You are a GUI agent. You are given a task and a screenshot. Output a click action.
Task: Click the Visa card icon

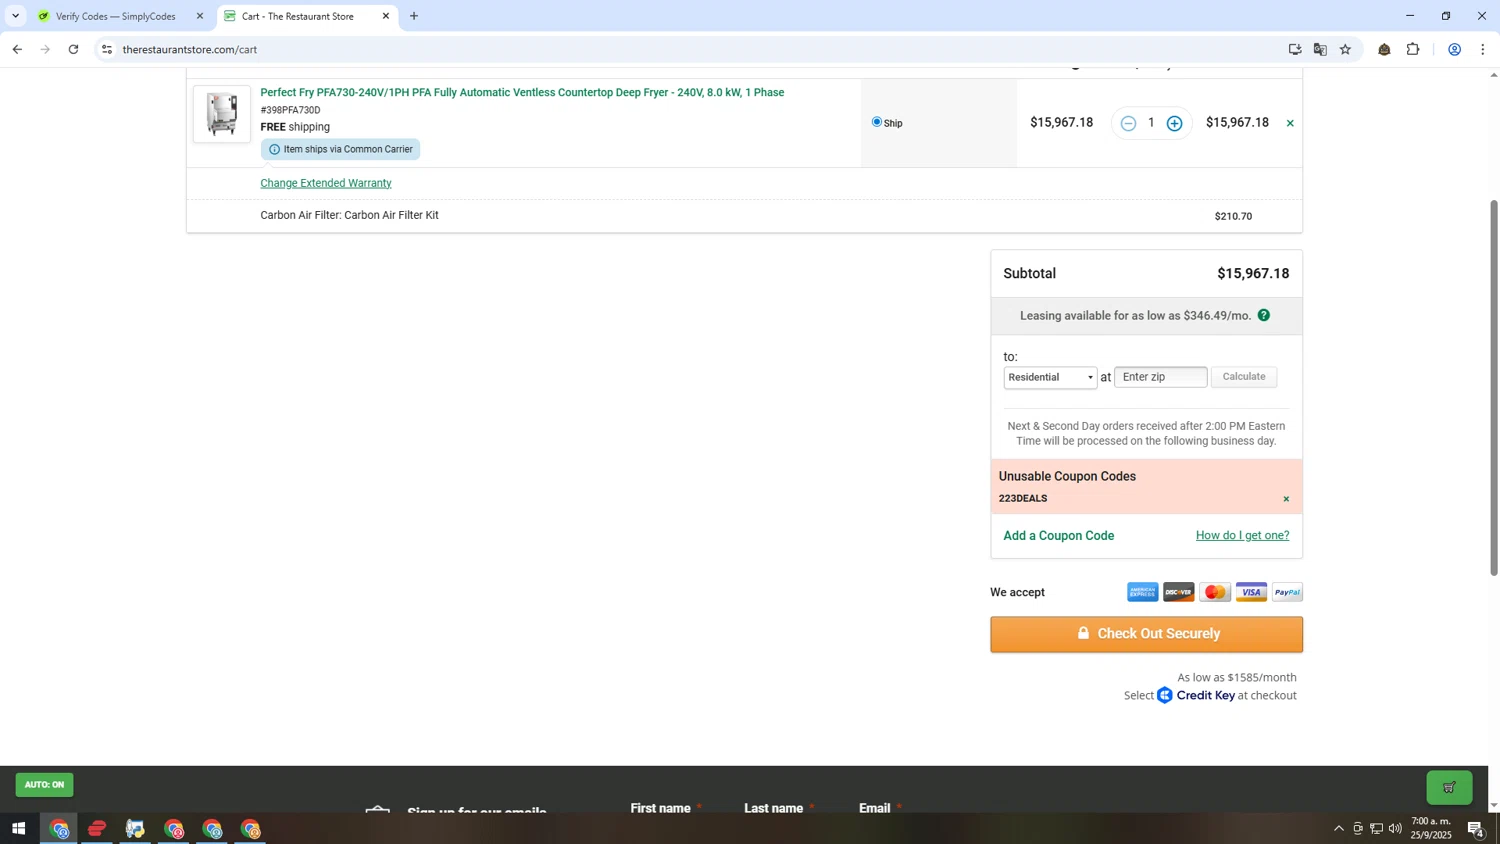click(x=1251, y=592)
